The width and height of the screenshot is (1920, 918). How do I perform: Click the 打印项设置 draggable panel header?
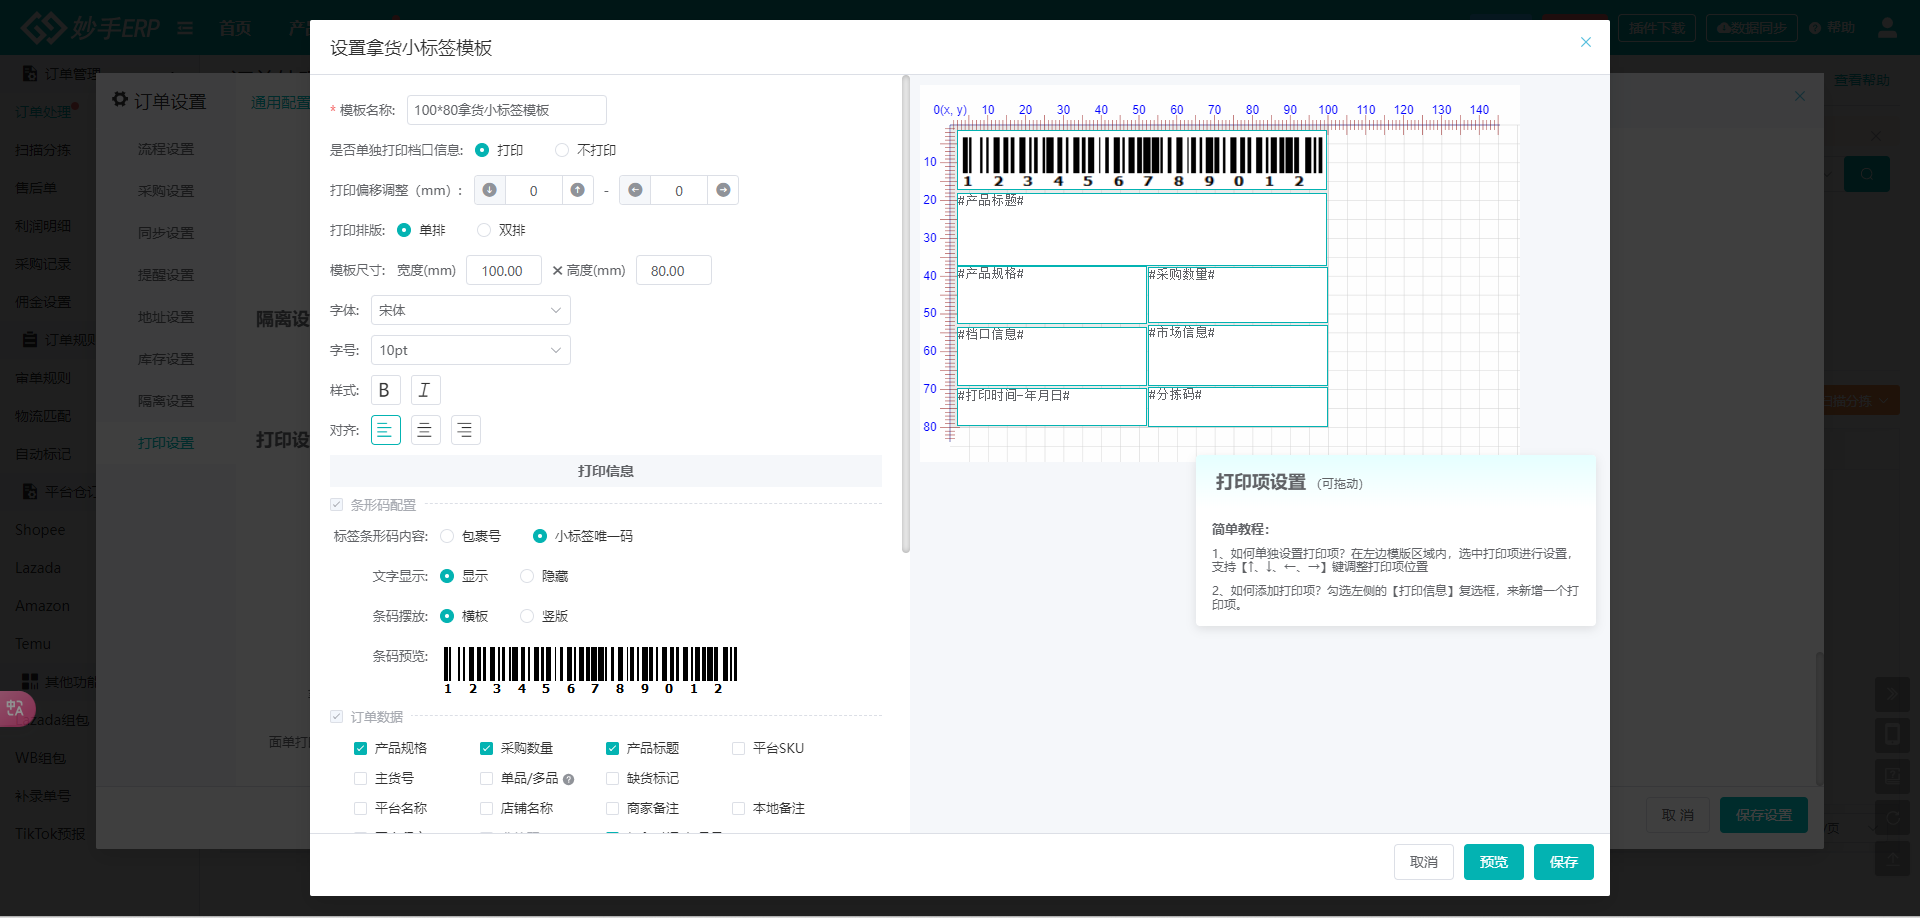[1396, 482]
